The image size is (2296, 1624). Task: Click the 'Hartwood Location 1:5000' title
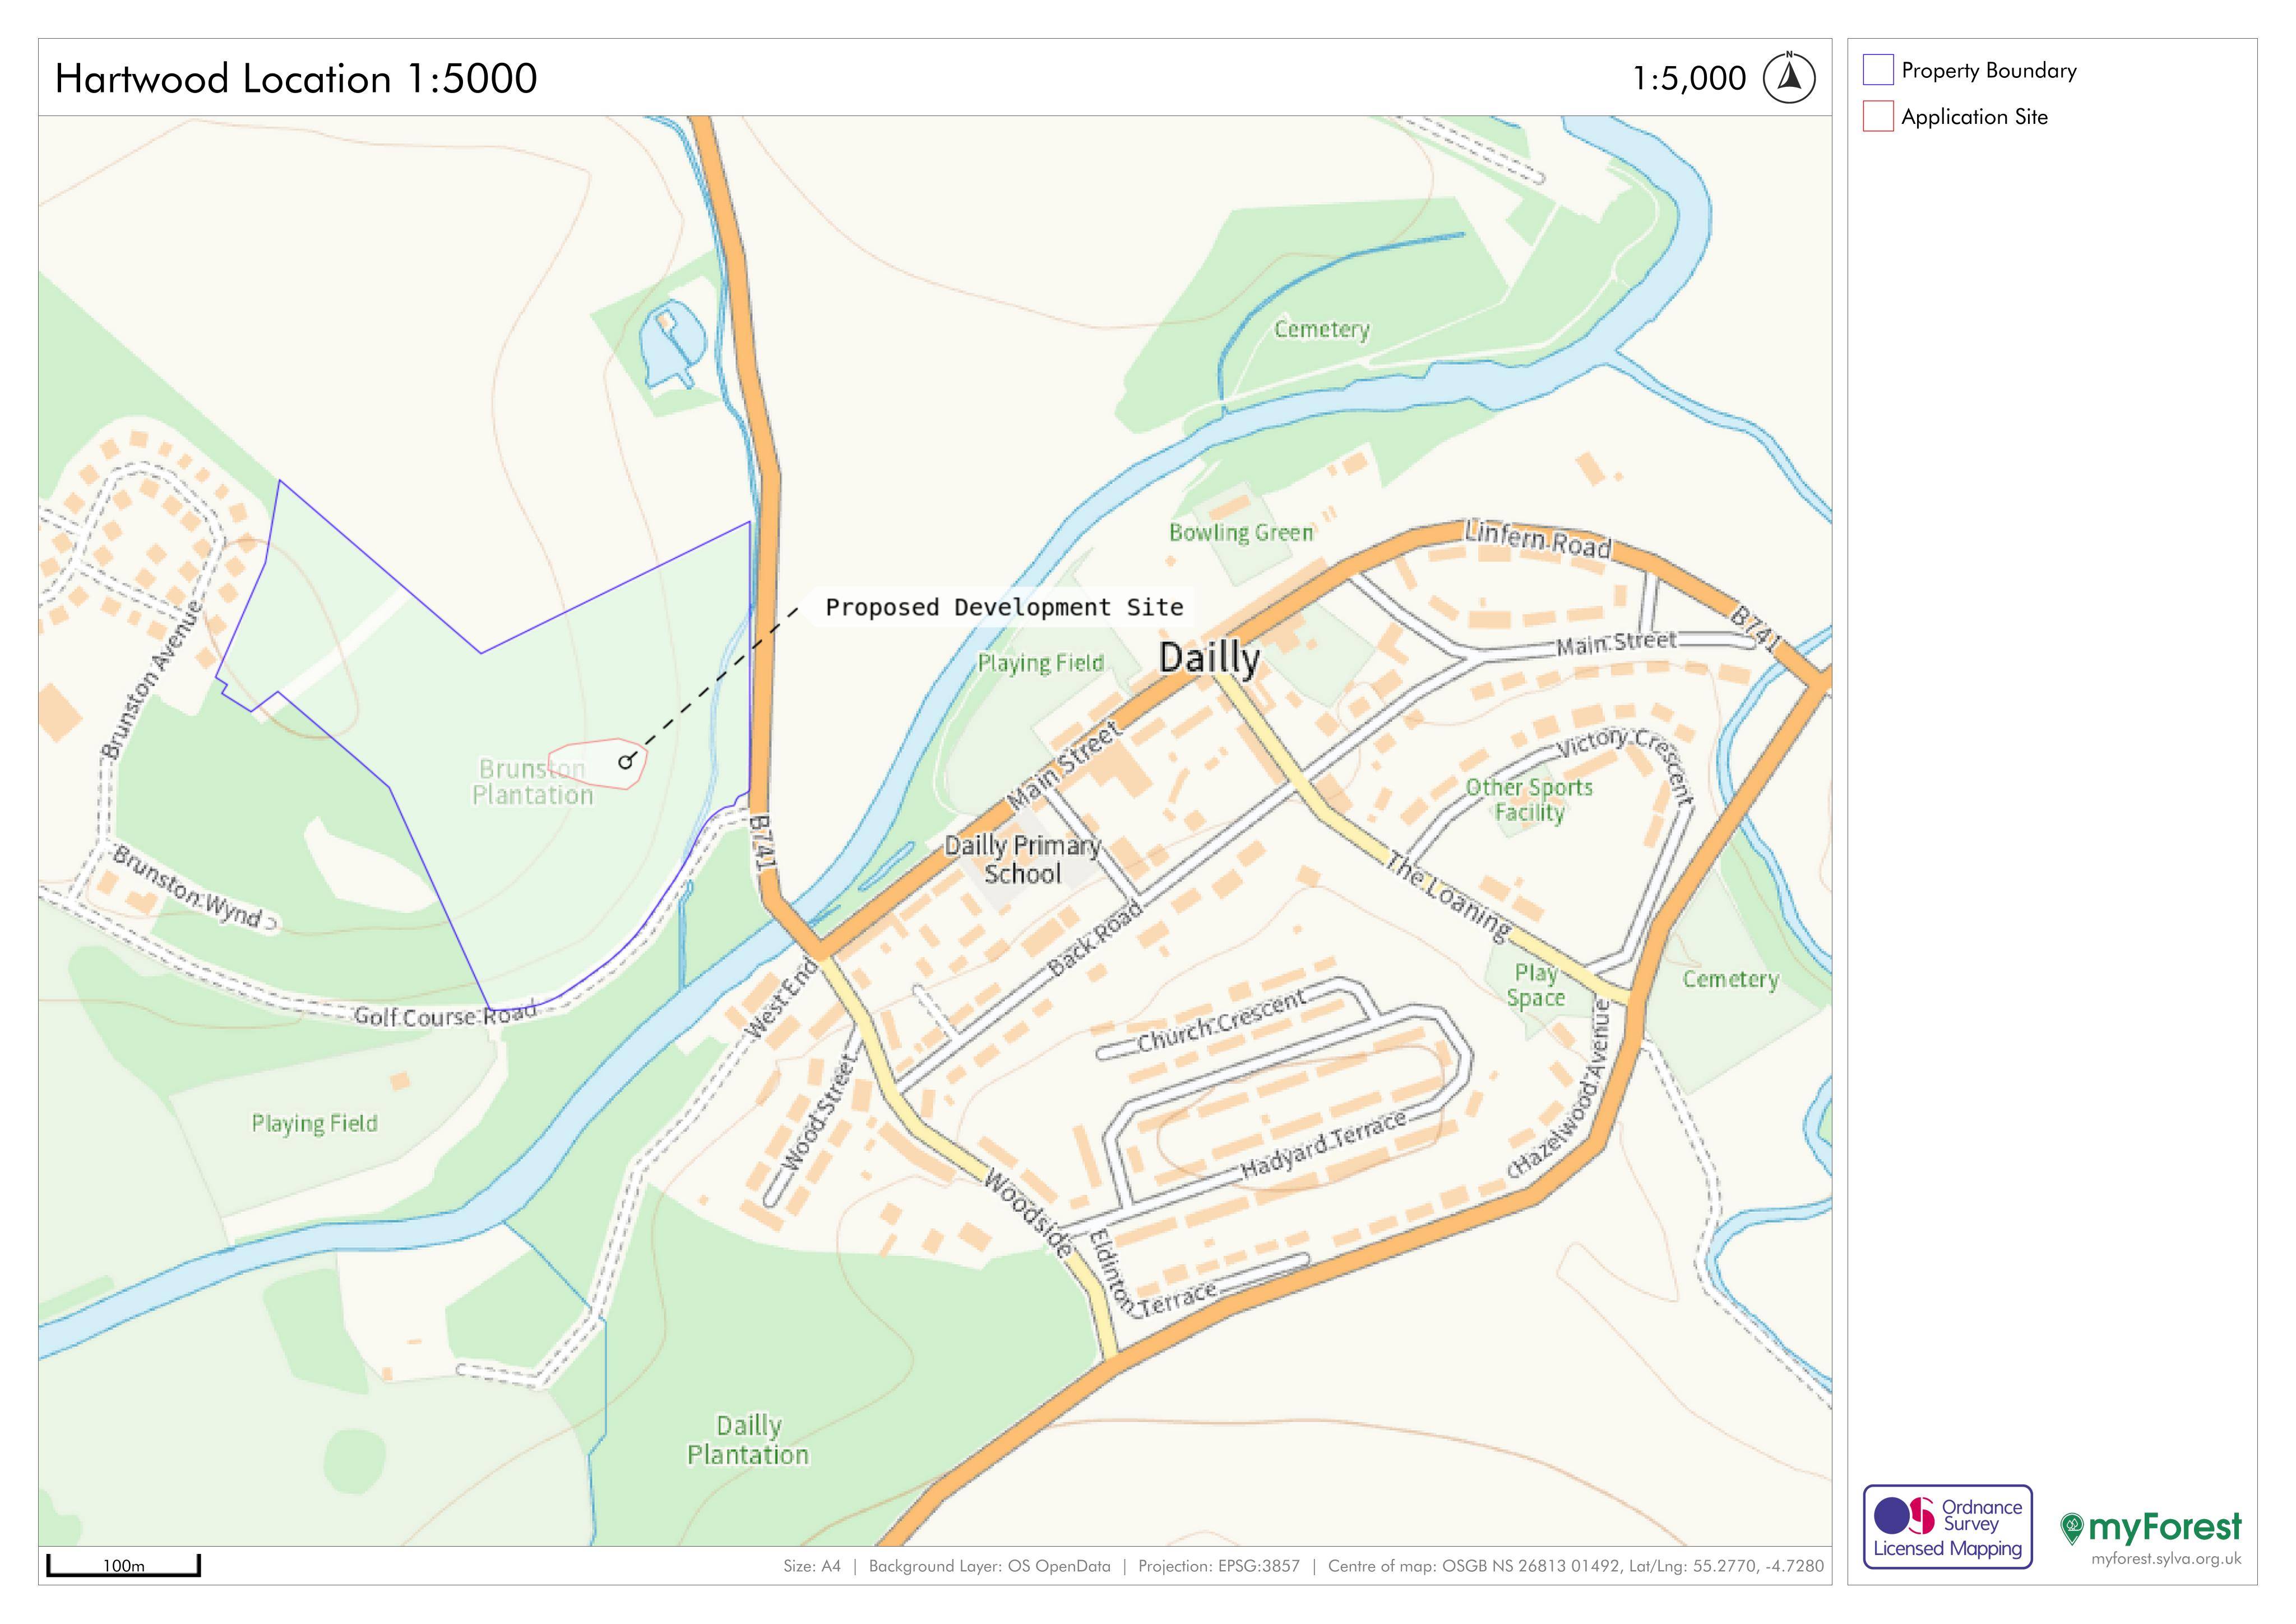(x=296, y=78)
